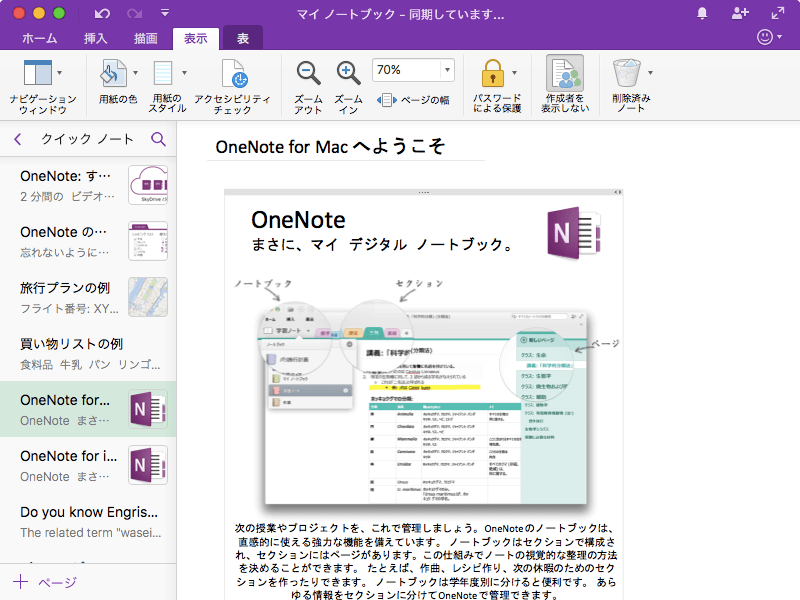
Task: Click the Redo arrow in title bar
Action: tap(135, 14)
